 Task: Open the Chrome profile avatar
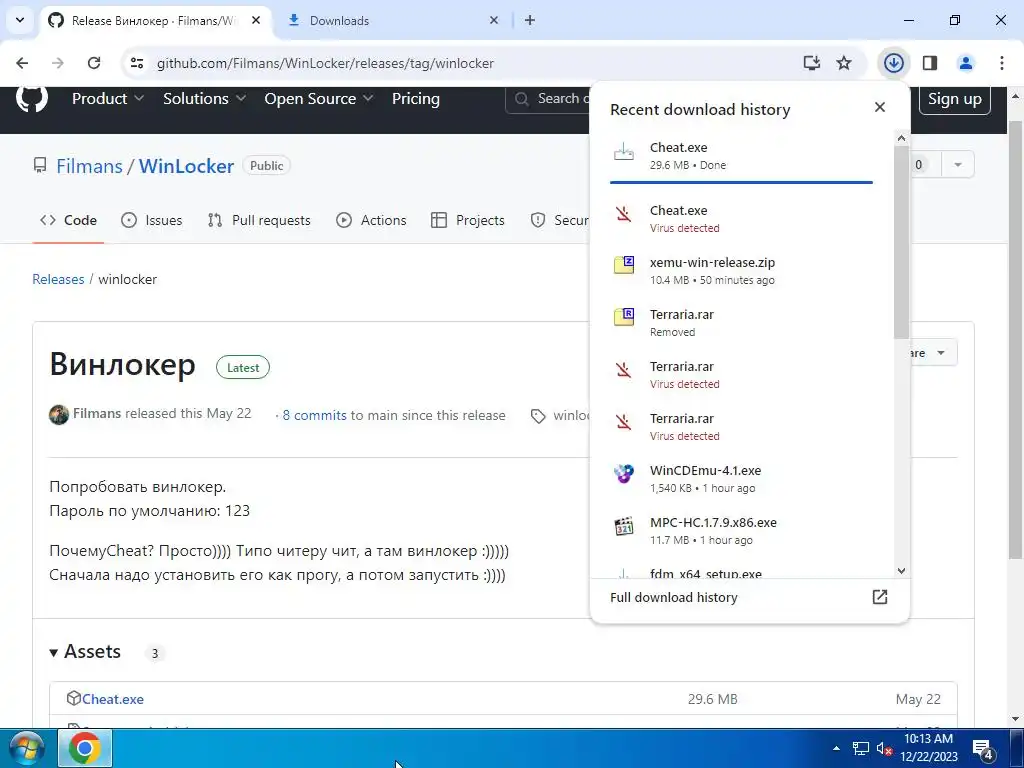pos(966,63)
